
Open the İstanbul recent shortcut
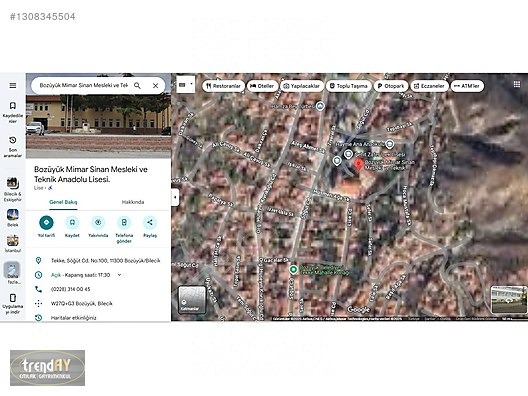tap(12, 244)
